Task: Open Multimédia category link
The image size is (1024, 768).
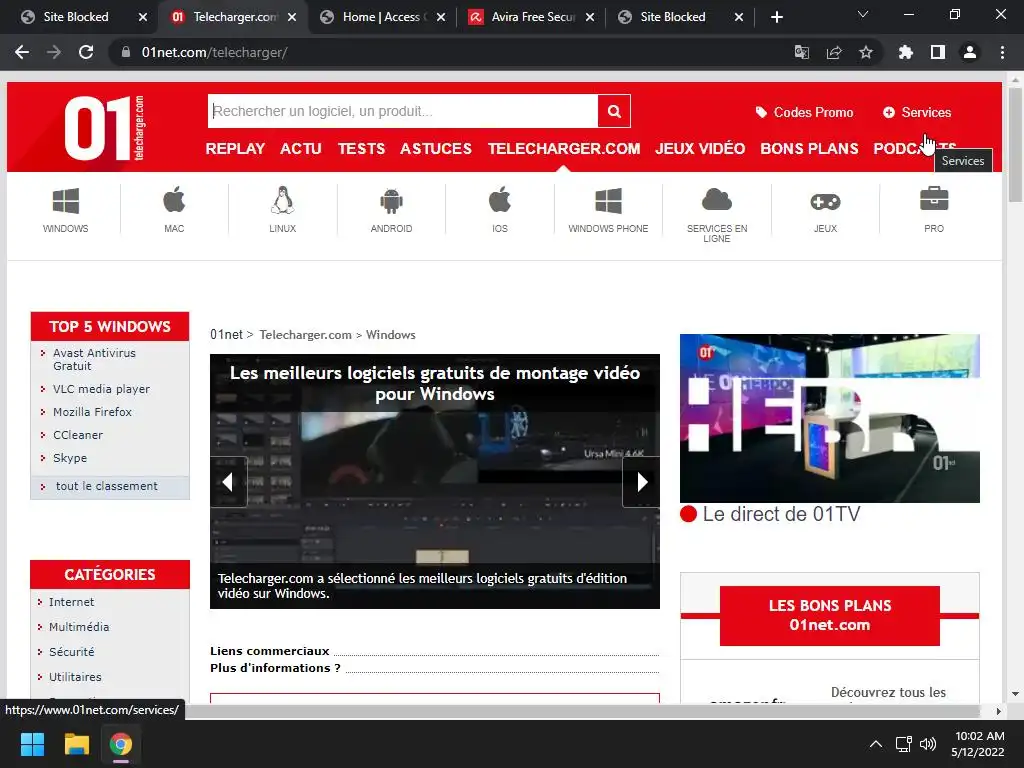Action: click(x=79, y=627)
